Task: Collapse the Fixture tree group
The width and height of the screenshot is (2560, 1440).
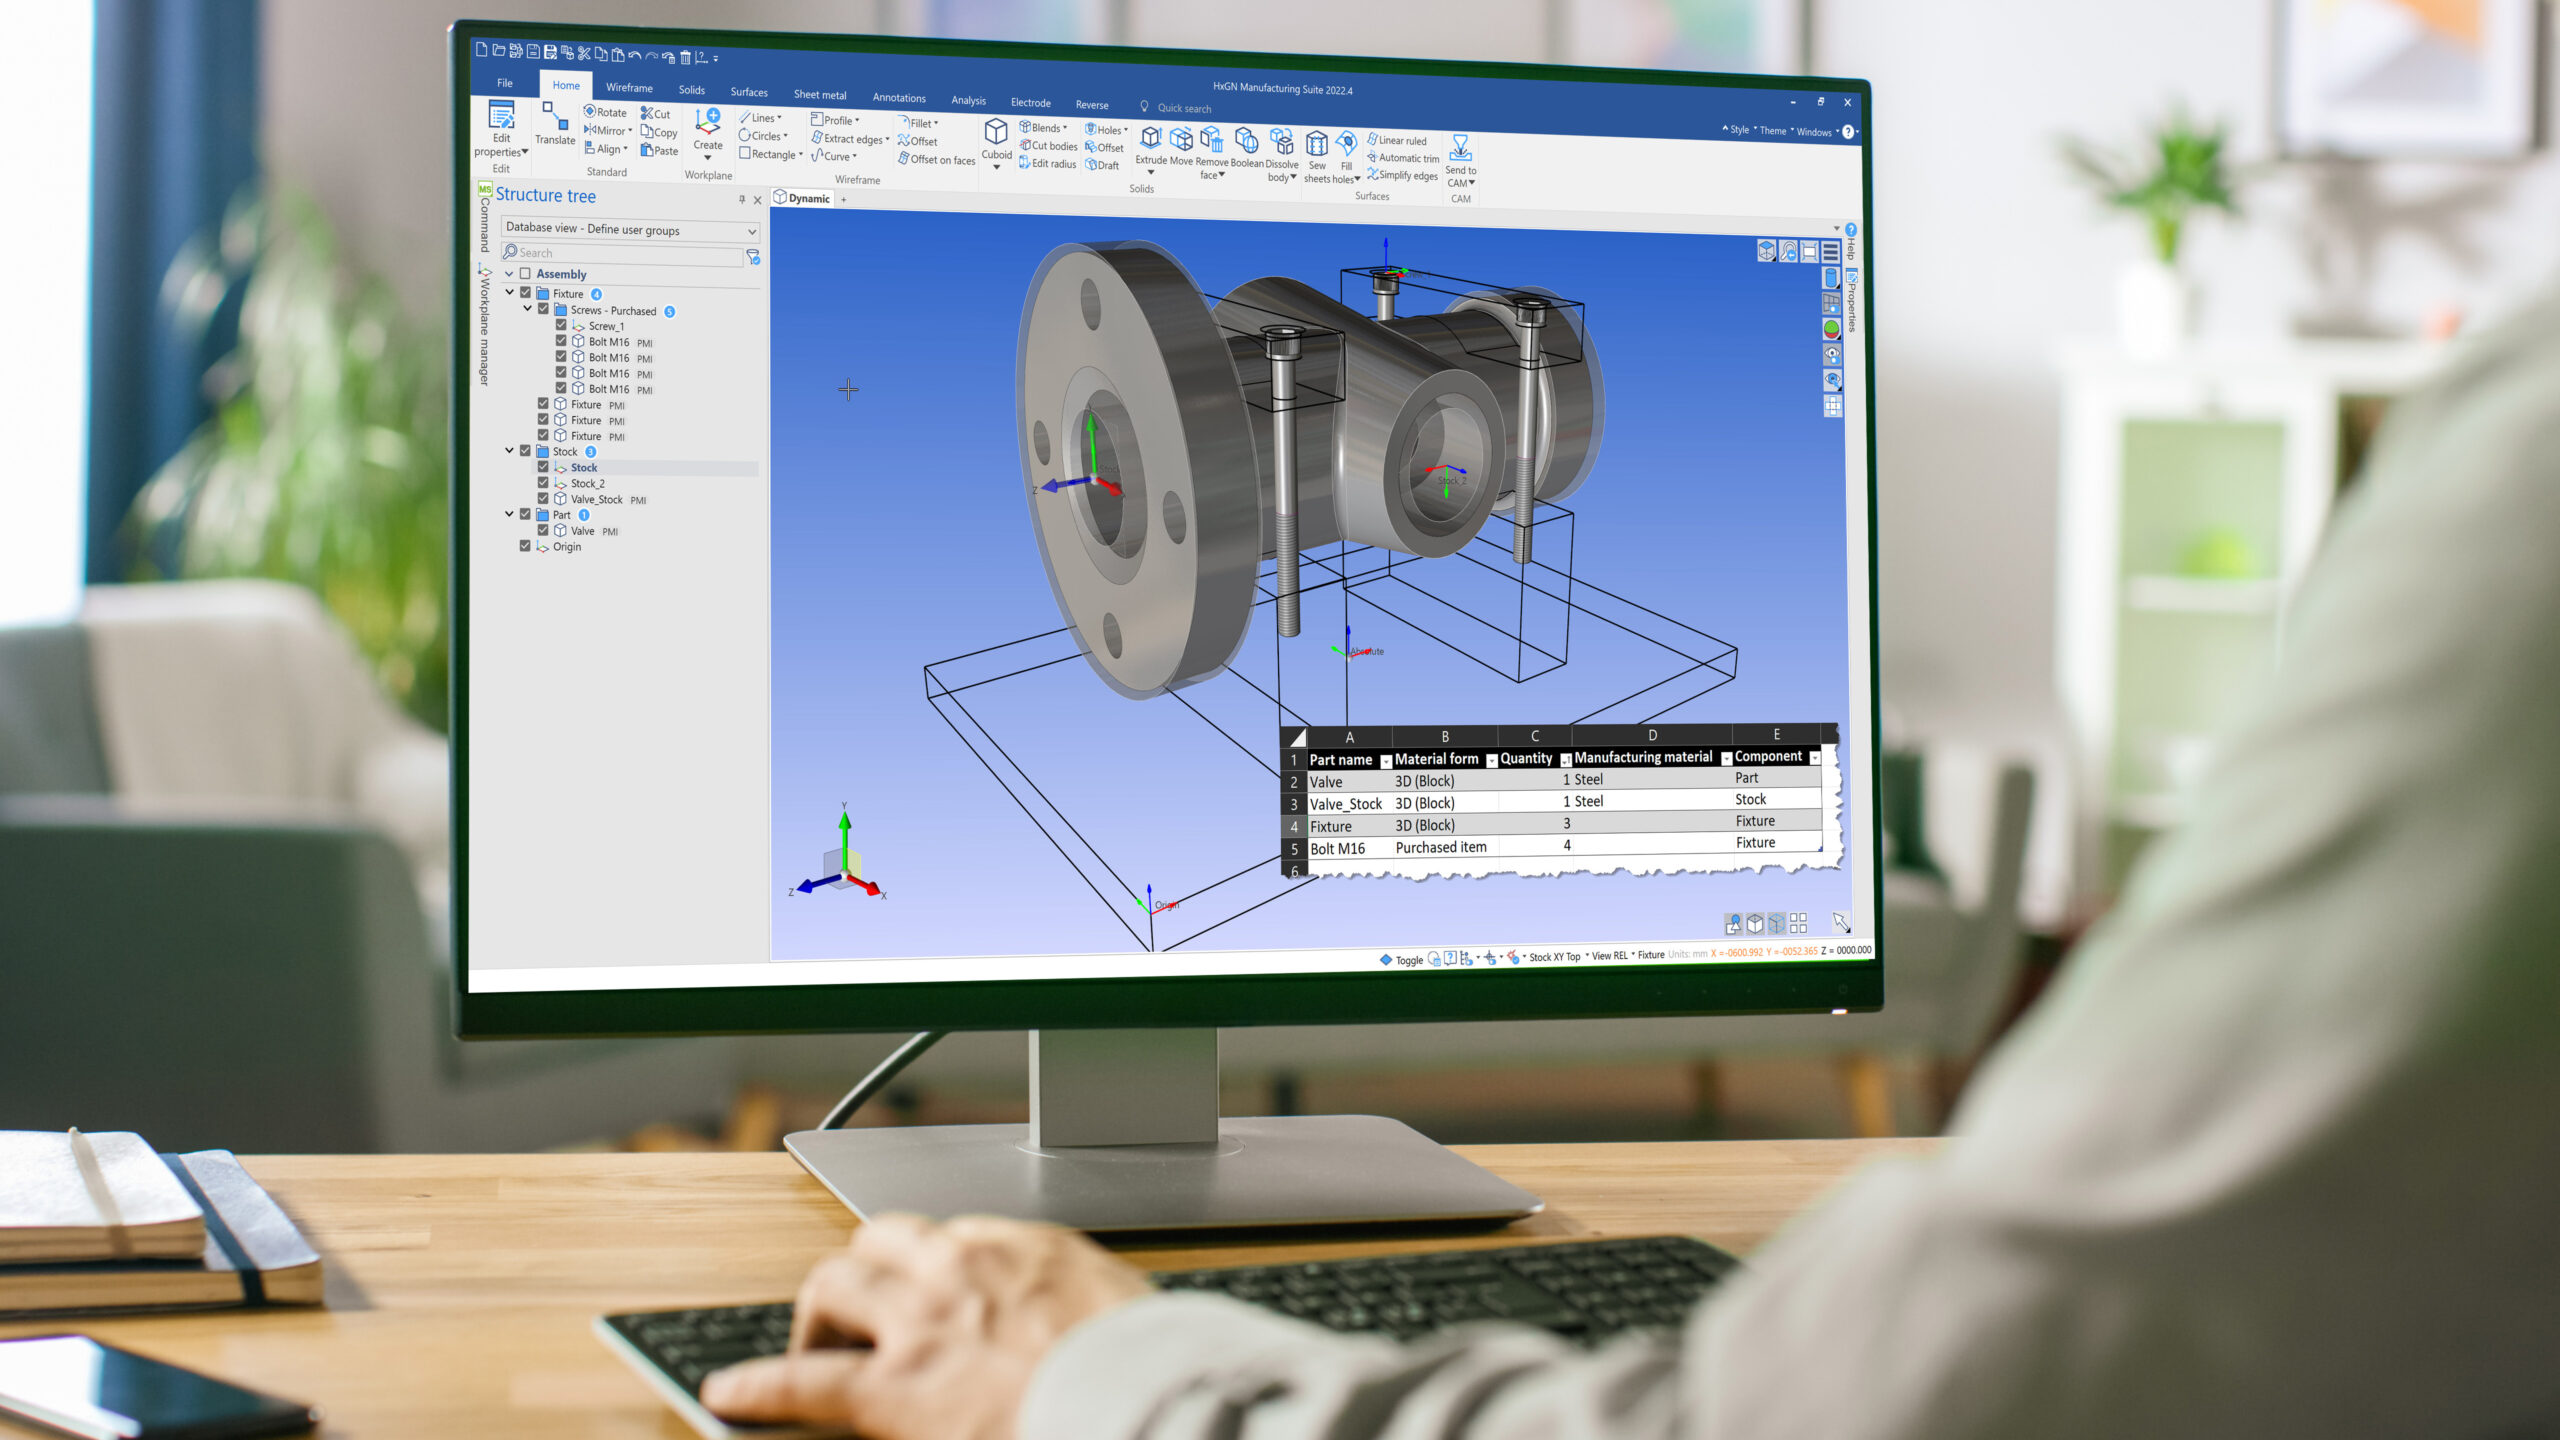Action: pos(510,292)
